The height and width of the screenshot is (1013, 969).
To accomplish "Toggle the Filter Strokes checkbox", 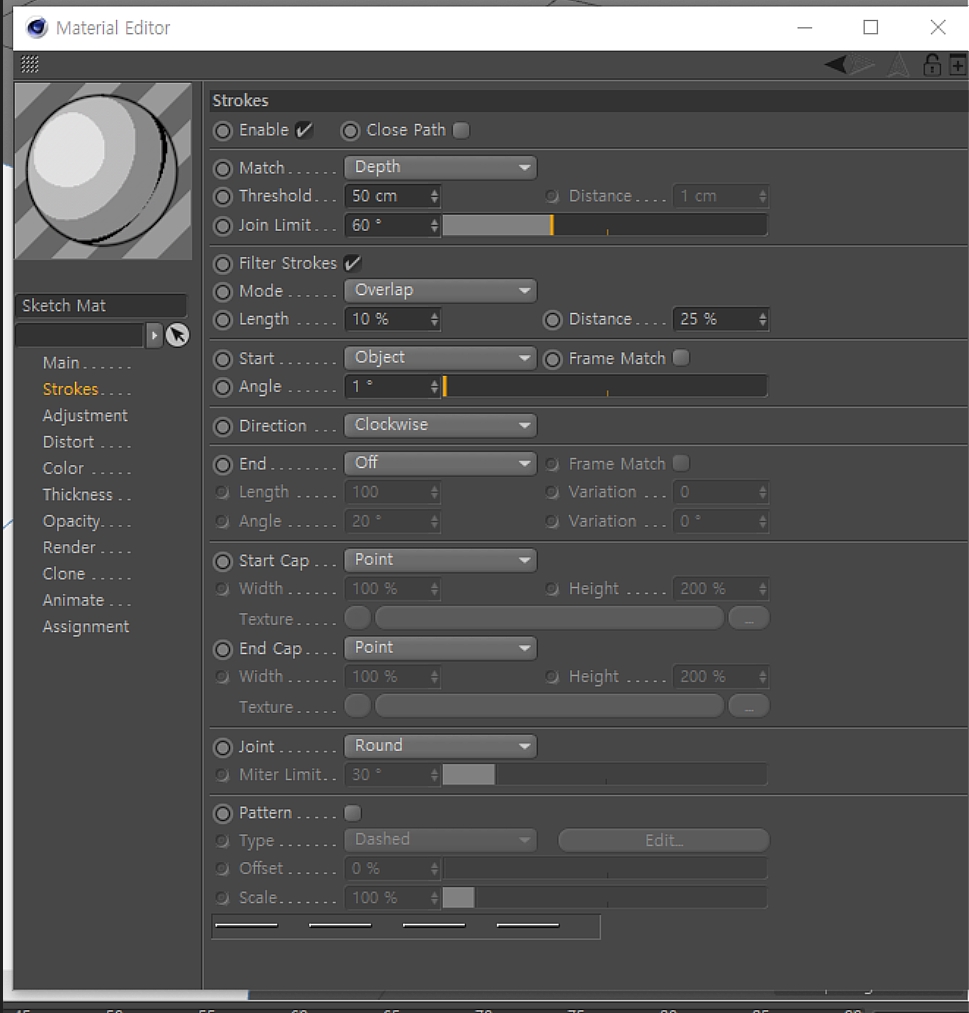I will pos(353,264).
